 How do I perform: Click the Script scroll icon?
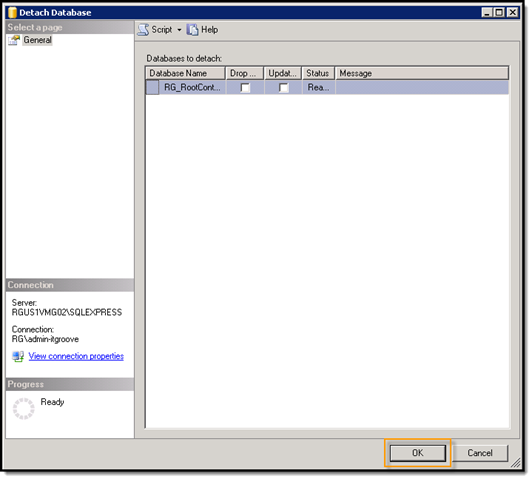[x=143, y=30]
